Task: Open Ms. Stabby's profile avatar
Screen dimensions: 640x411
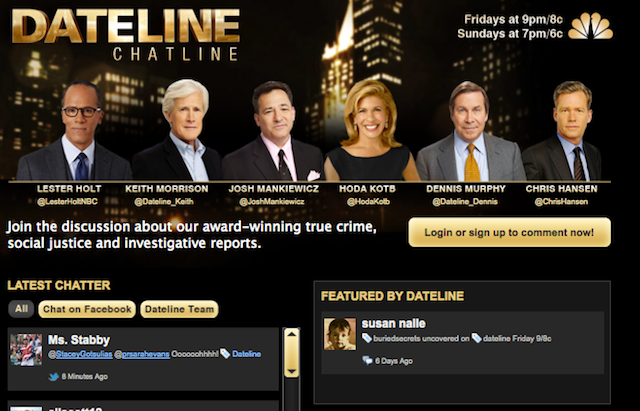Action: (26, 350)
